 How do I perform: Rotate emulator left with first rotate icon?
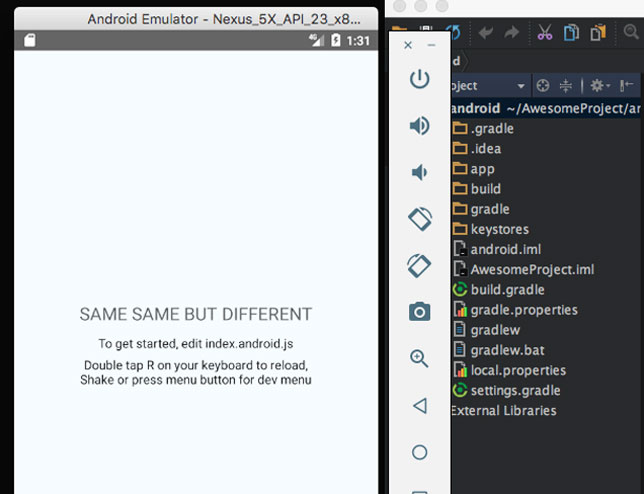420,219
